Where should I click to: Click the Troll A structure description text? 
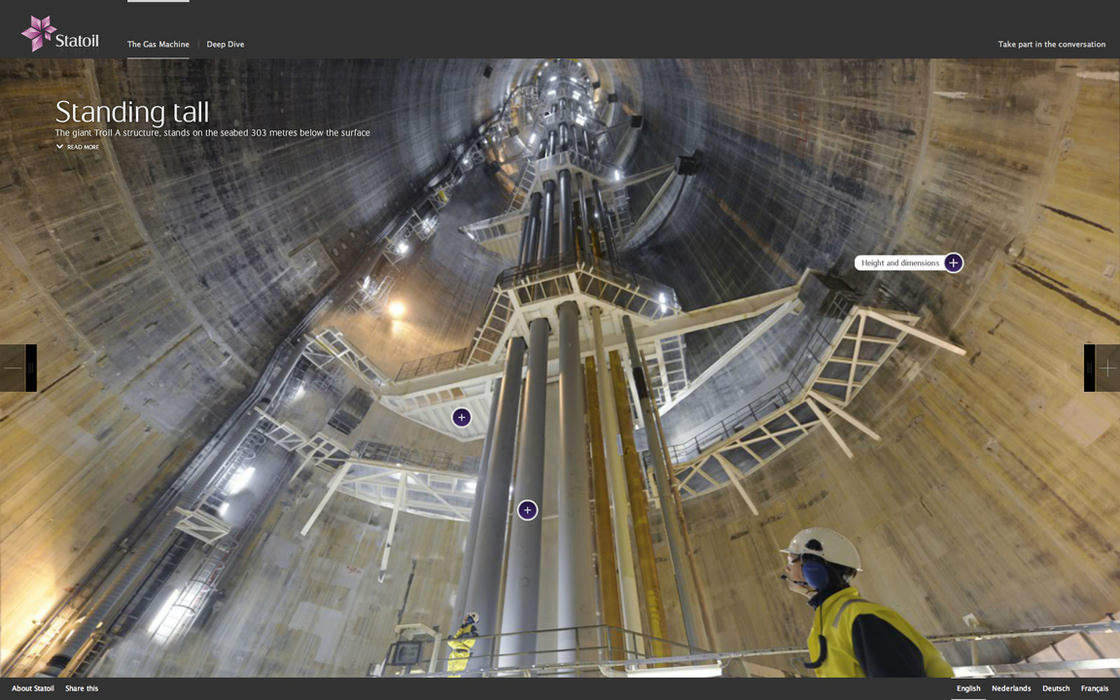[213, 133]
